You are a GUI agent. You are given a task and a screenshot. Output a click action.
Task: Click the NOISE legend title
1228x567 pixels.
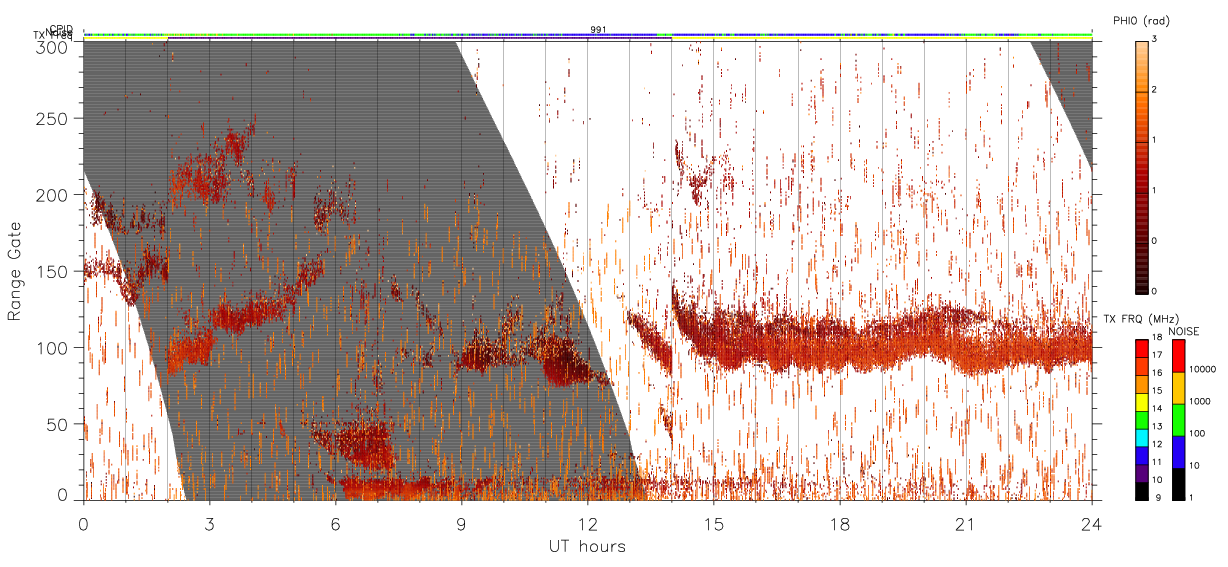(x=1184, y=331)
